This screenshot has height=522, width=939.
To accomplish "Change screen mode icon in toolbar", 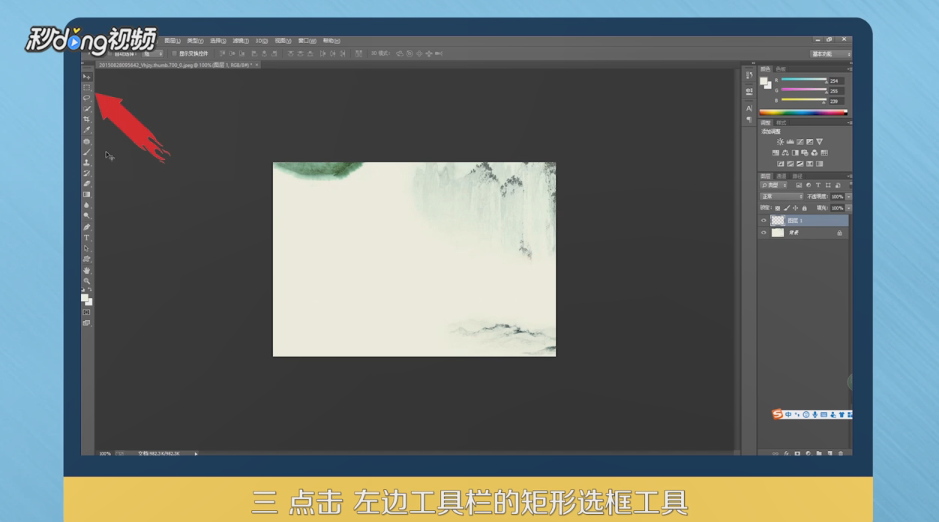I will tap(87, 323).
